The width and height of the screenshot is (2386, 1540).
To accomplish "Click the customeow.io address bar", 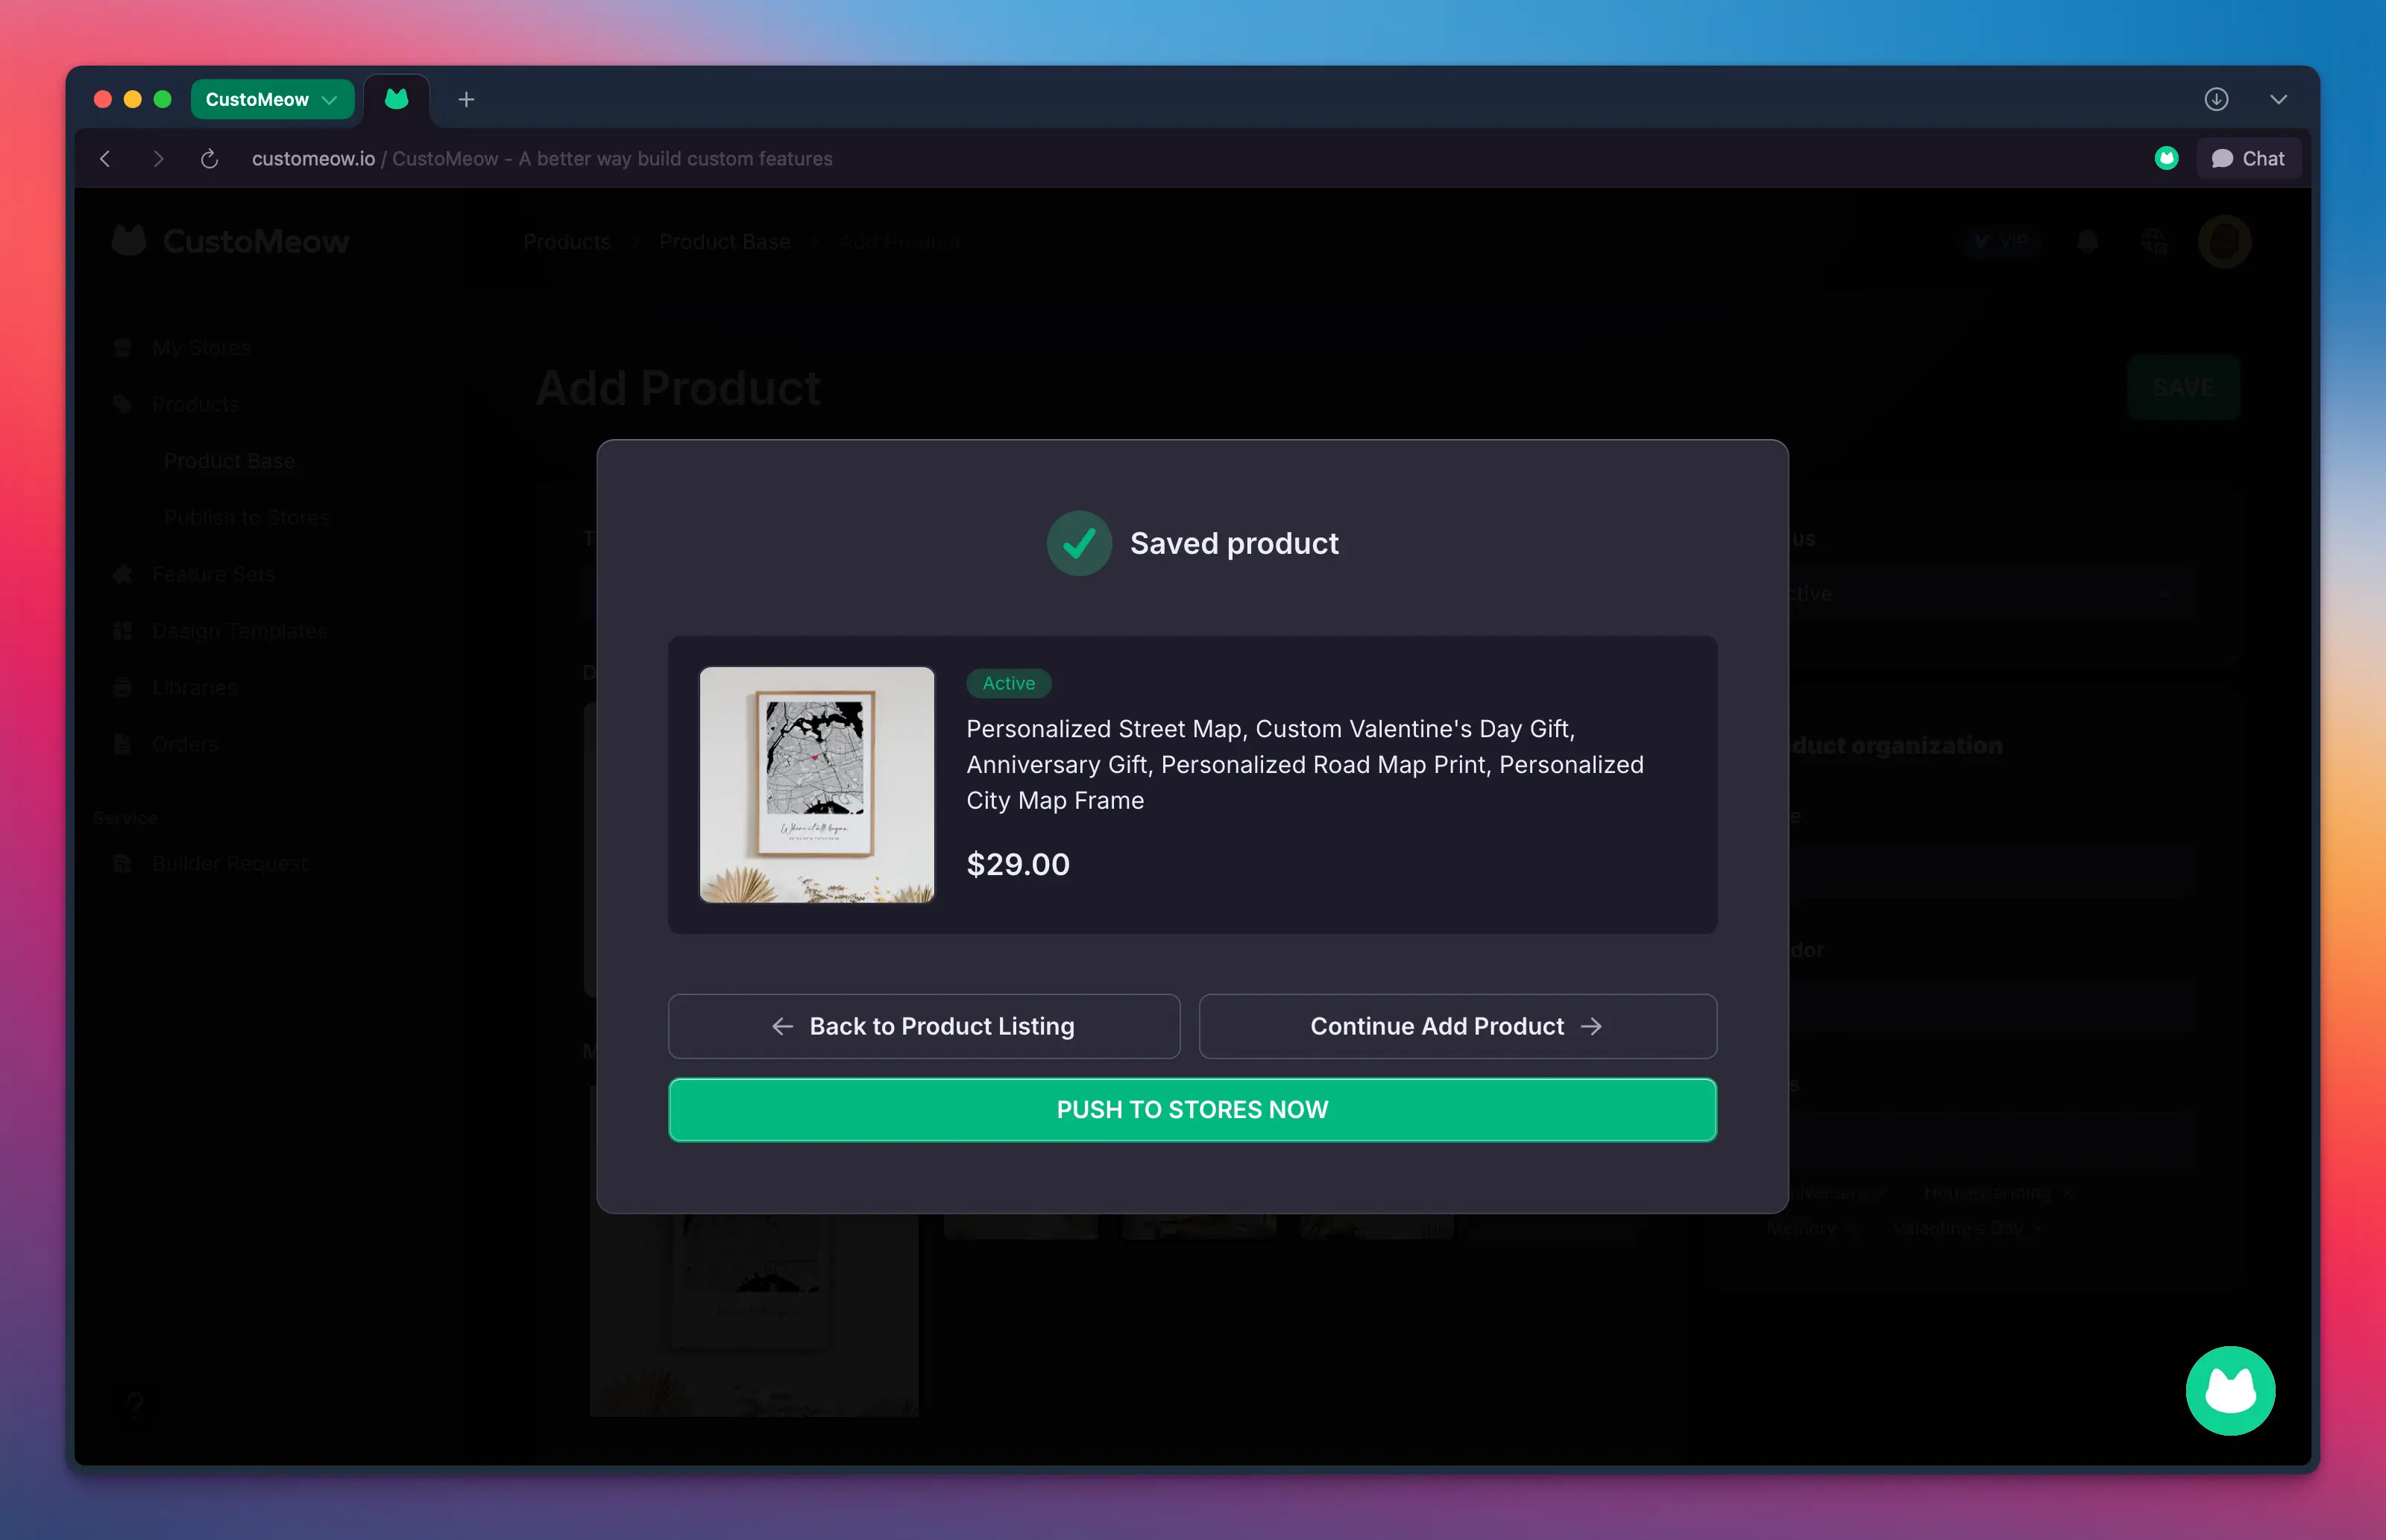I will click(x=542, y=158).
